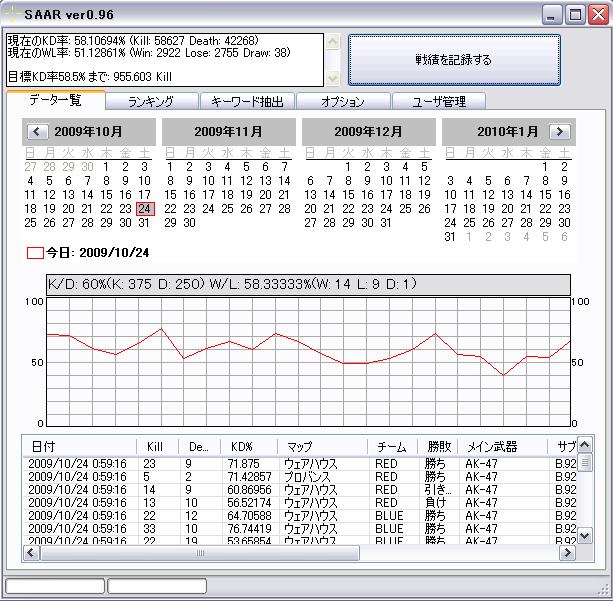This screenshot has width=613, height=601.
Task: Close the SAAR window
Action: click(599, 15)
